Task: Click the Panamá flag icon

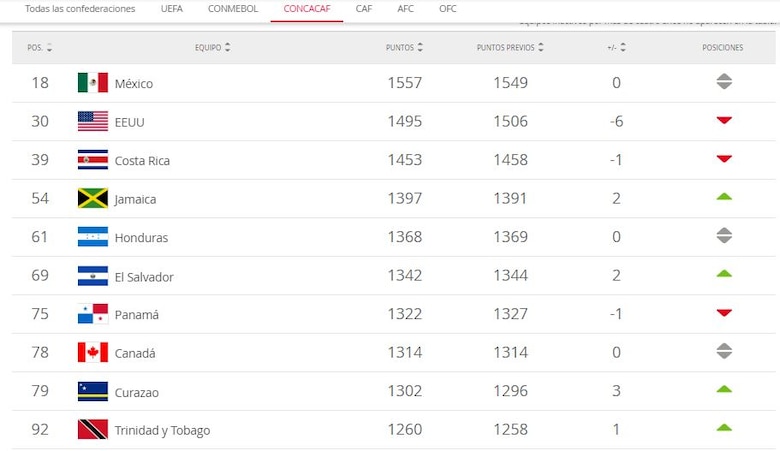Action: click(x=92, y=314)
